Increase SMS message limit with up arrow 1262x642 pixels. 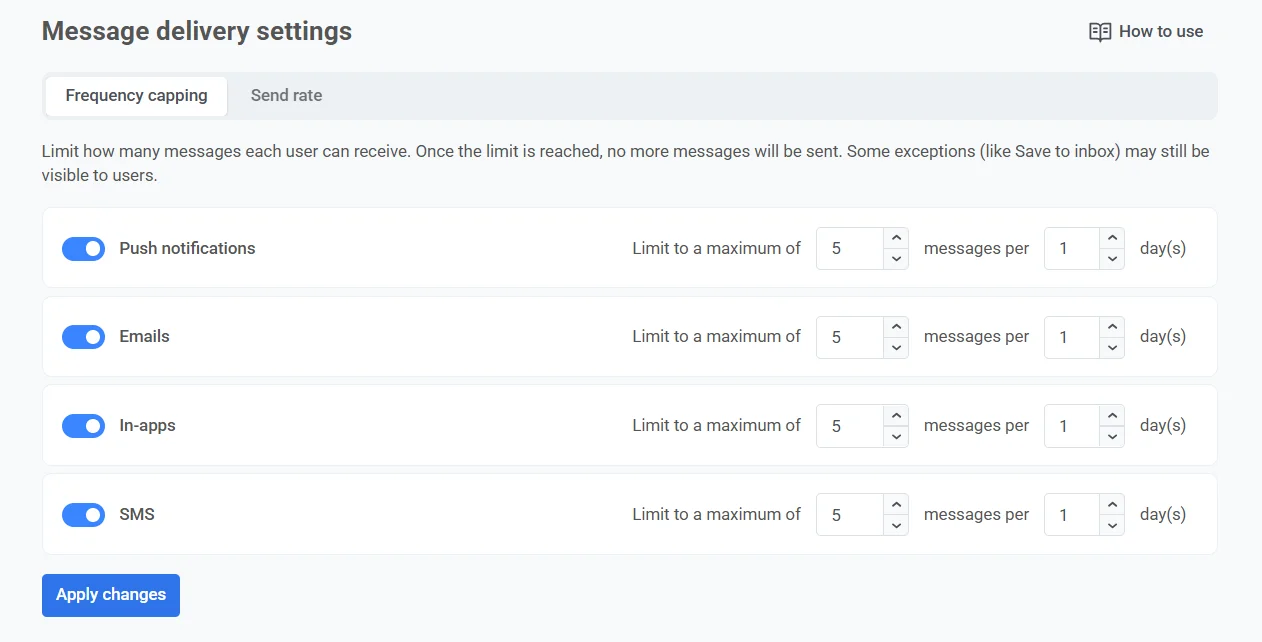click(x=896, y=504)
